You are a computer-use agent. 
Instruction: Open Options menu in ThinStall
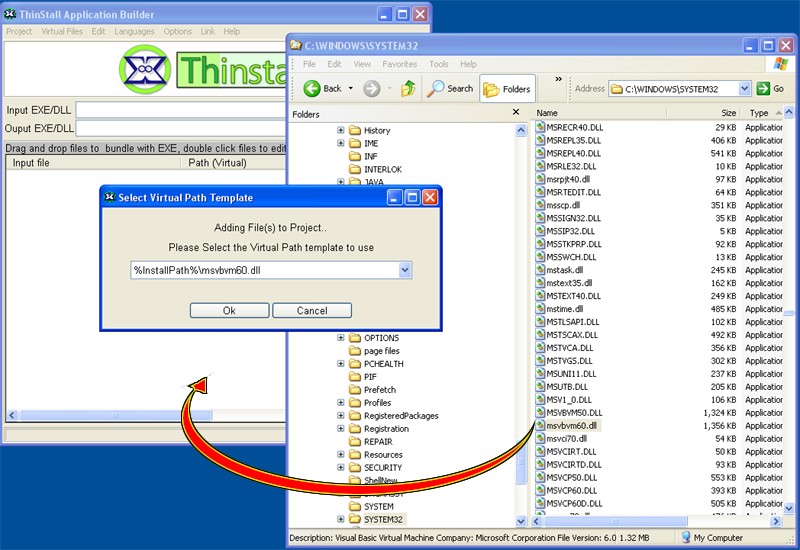178,32
